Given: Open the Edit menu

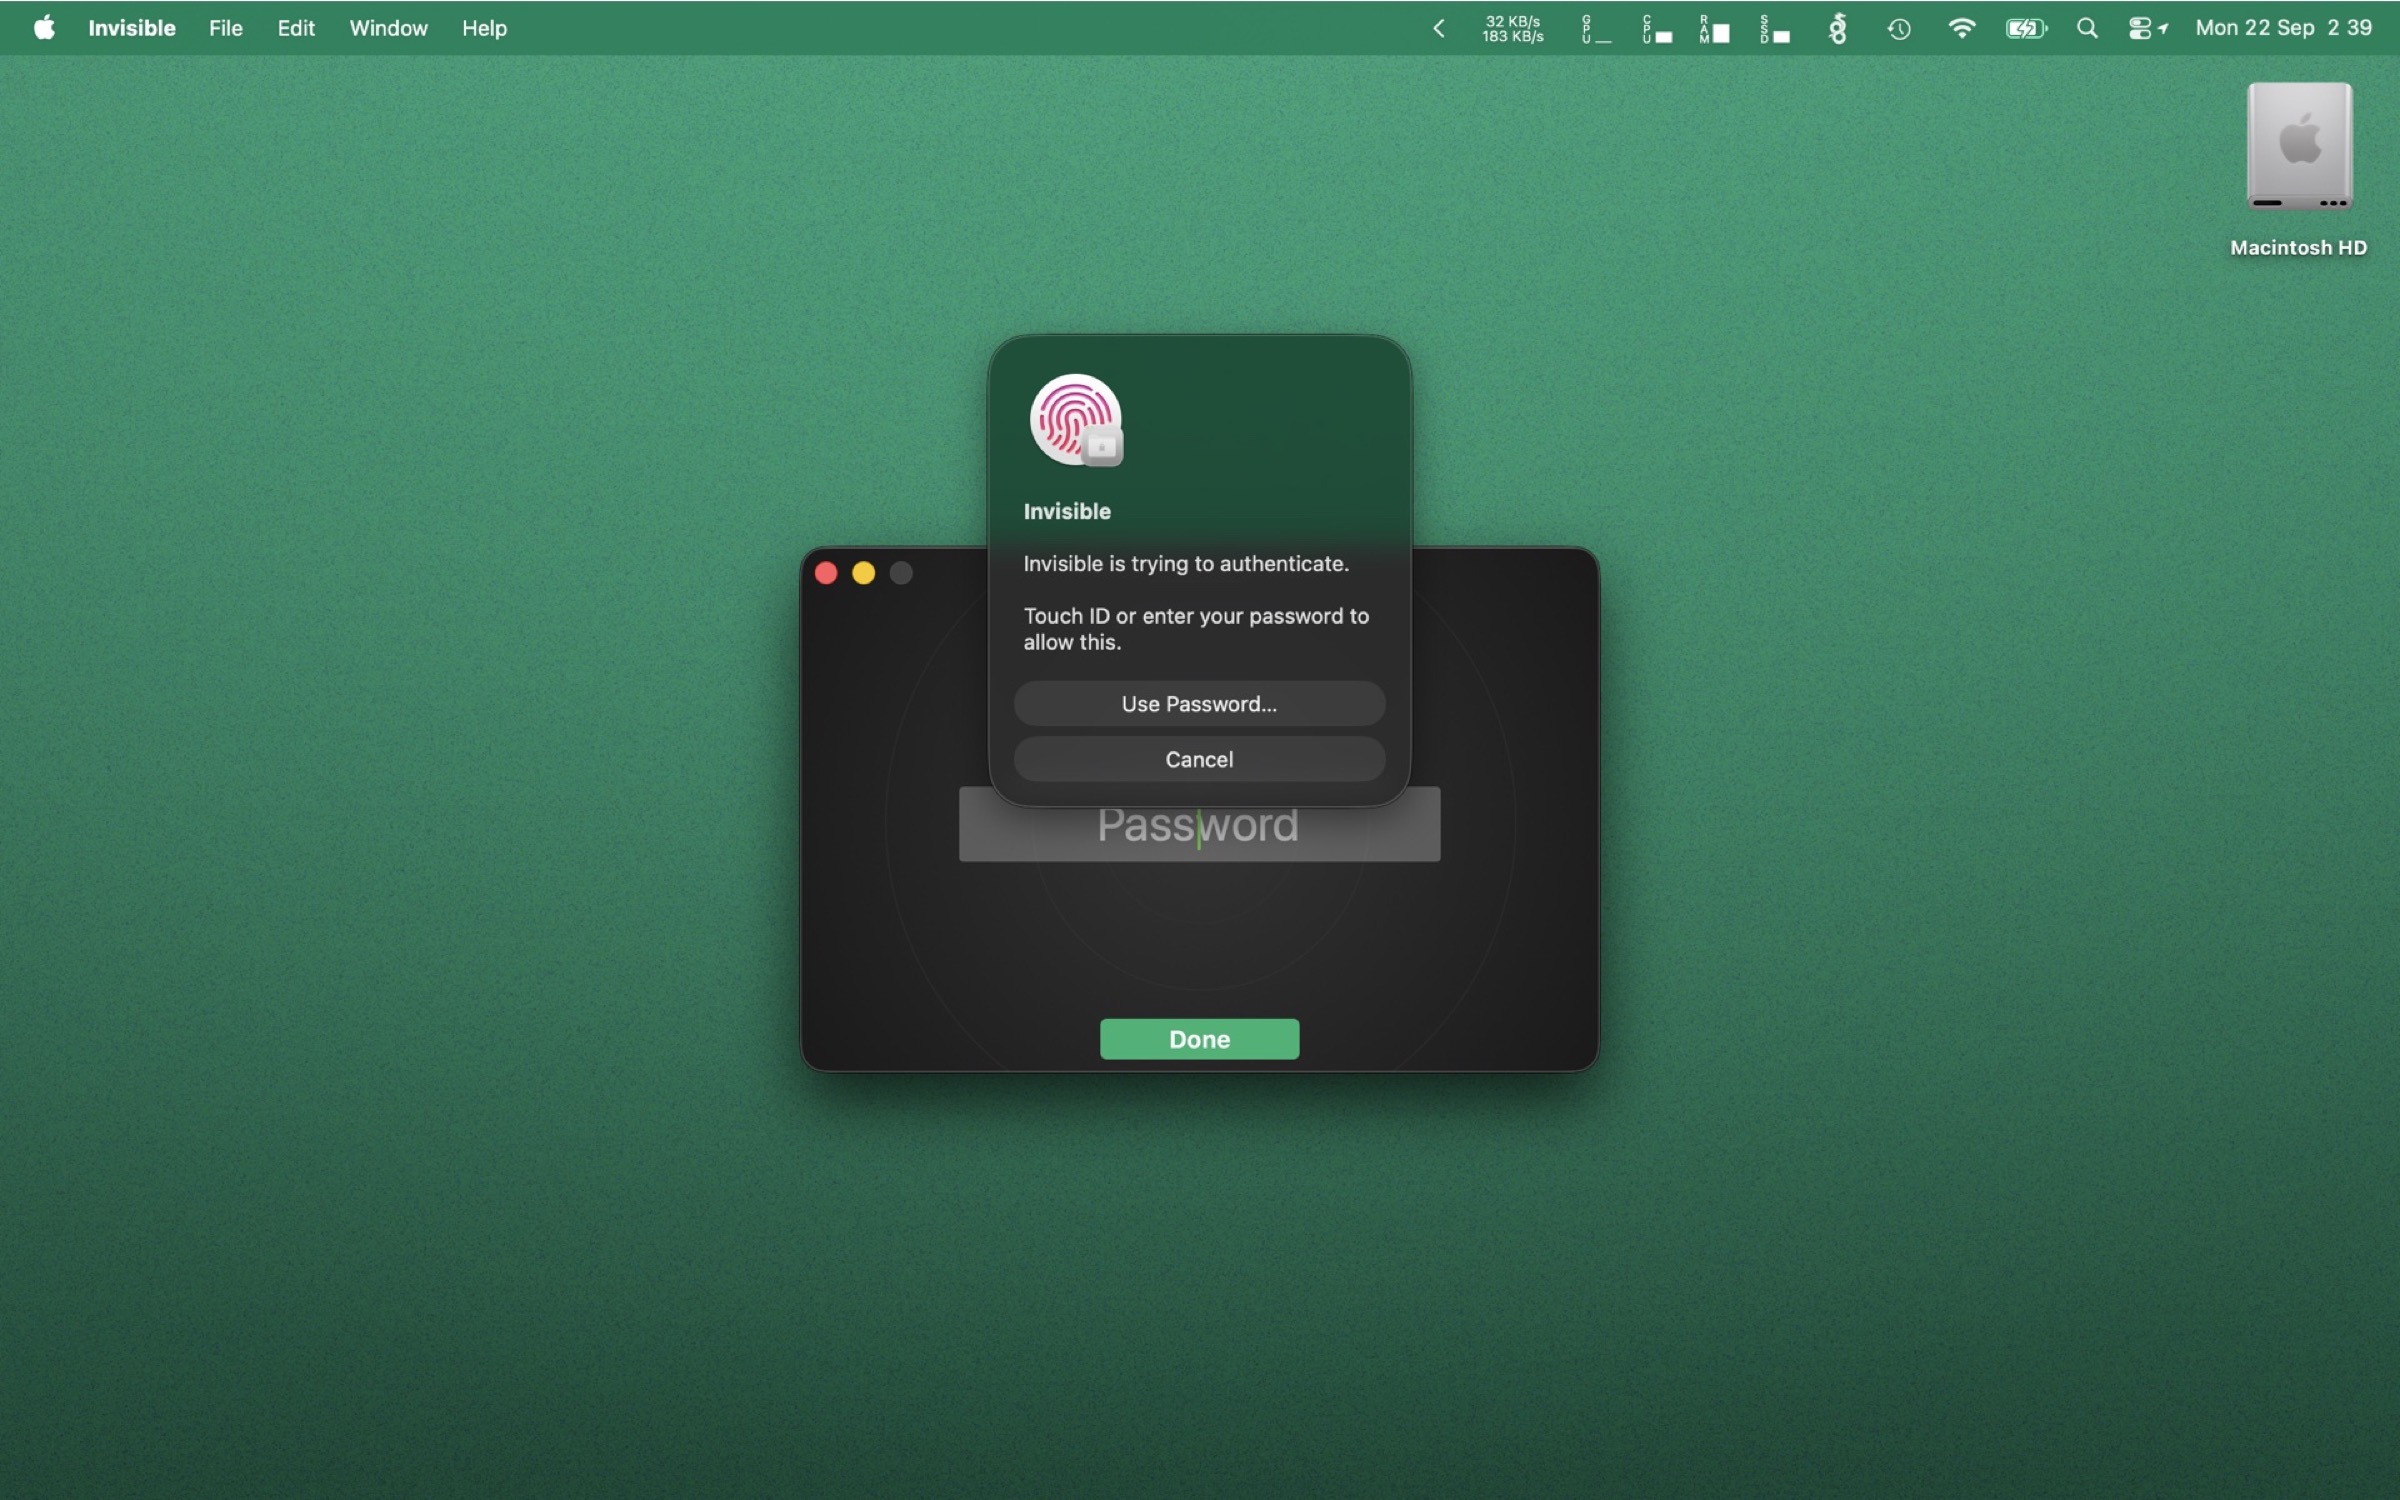Looking at the screenshot, I should (x=296, y=28).
